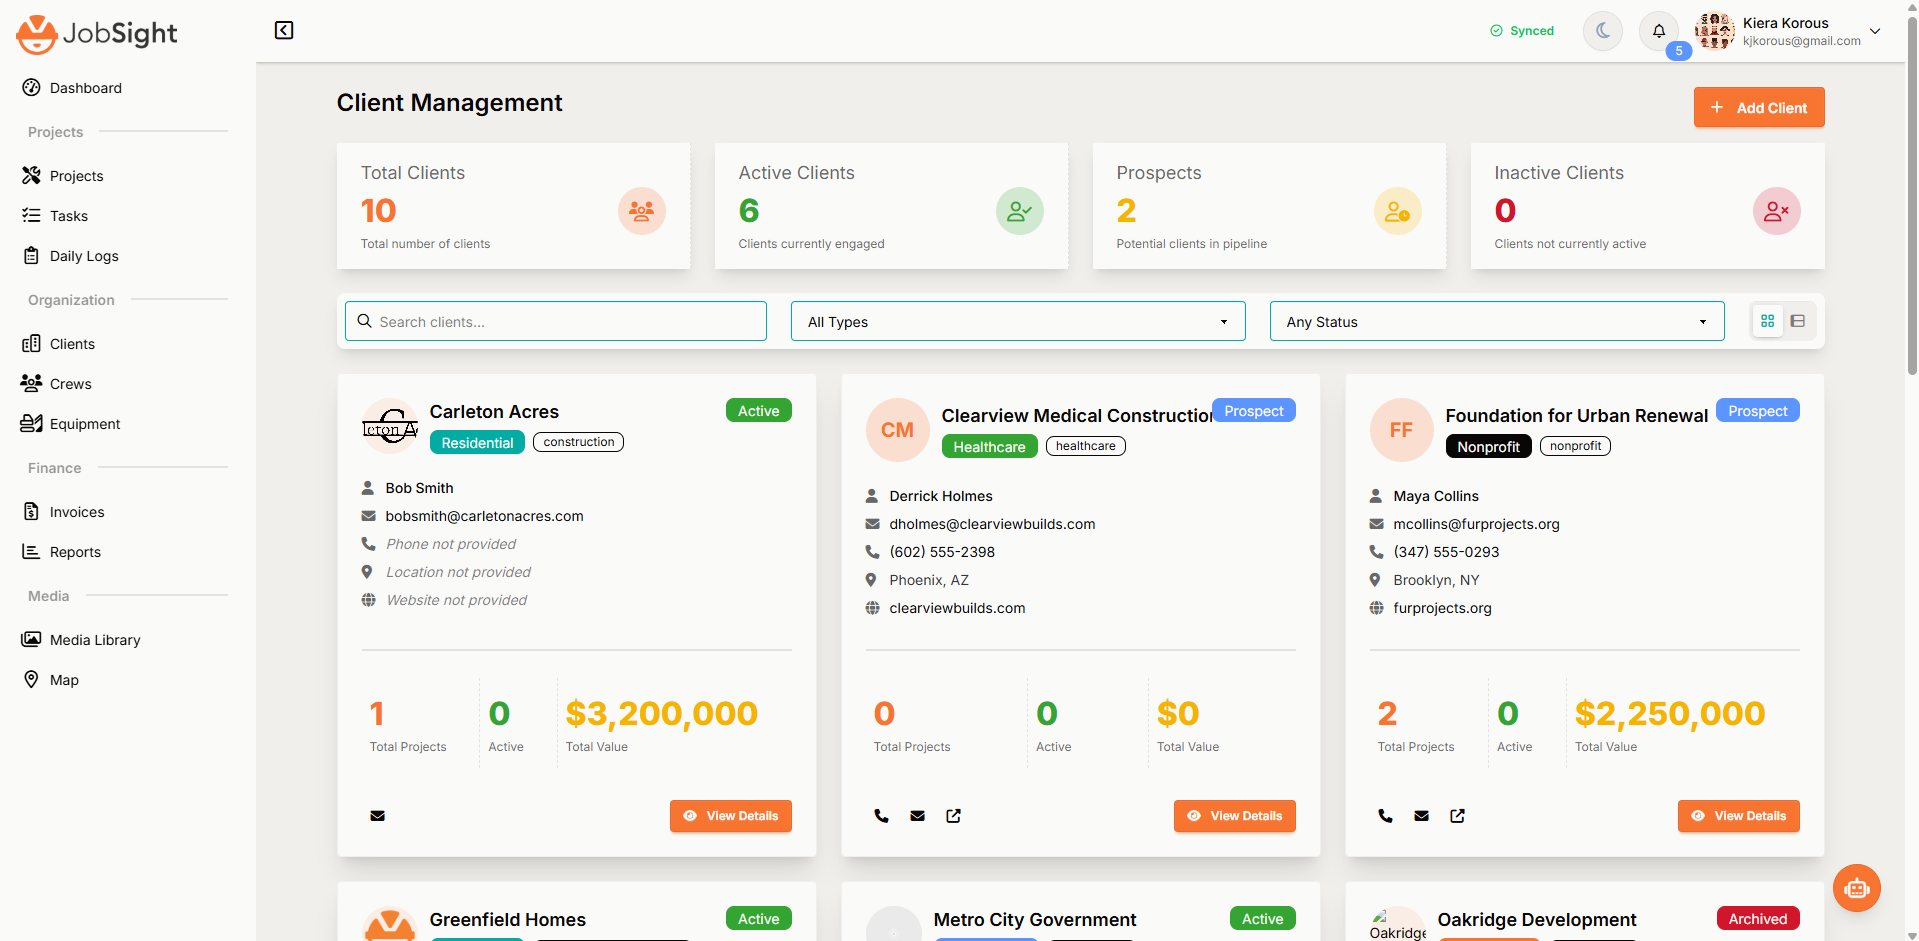
Task: Click the Active badge on Carleton Acres
Action: tap(759, 411)
